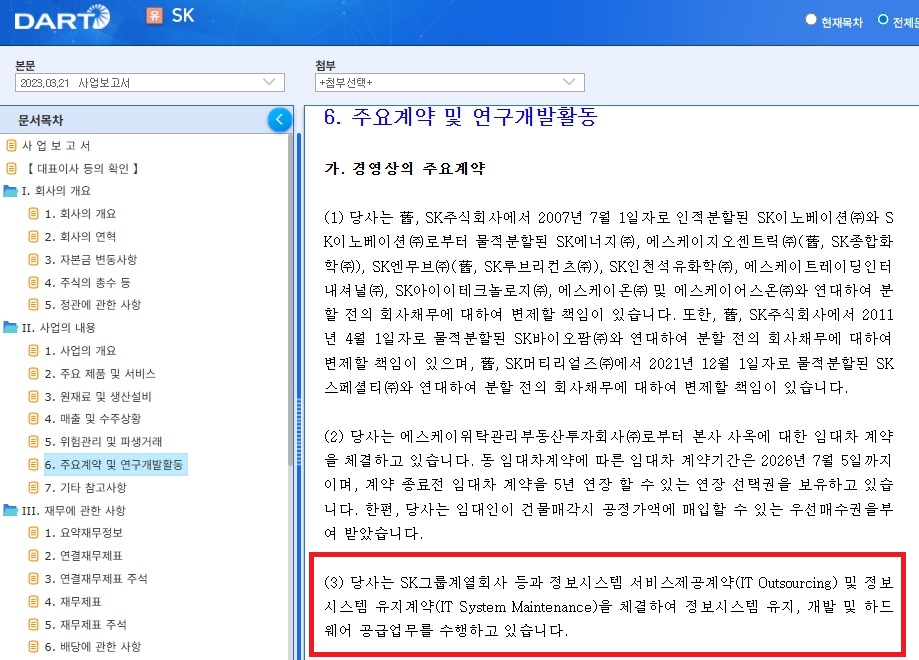Click the DART logo
This screenshot has height=660, width=919.
(63, 18)
